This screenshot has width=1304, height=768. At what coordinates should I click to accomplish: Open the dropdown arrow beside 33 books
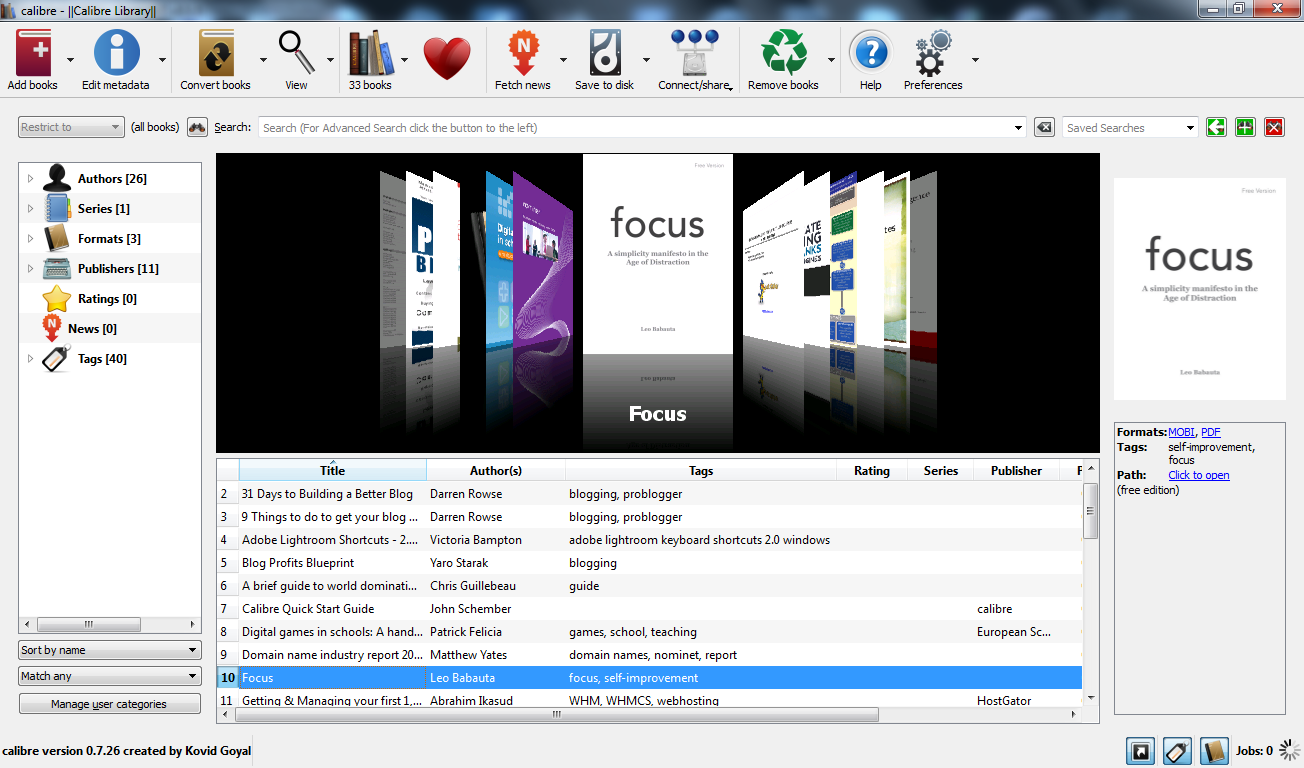tap(404, 60)
